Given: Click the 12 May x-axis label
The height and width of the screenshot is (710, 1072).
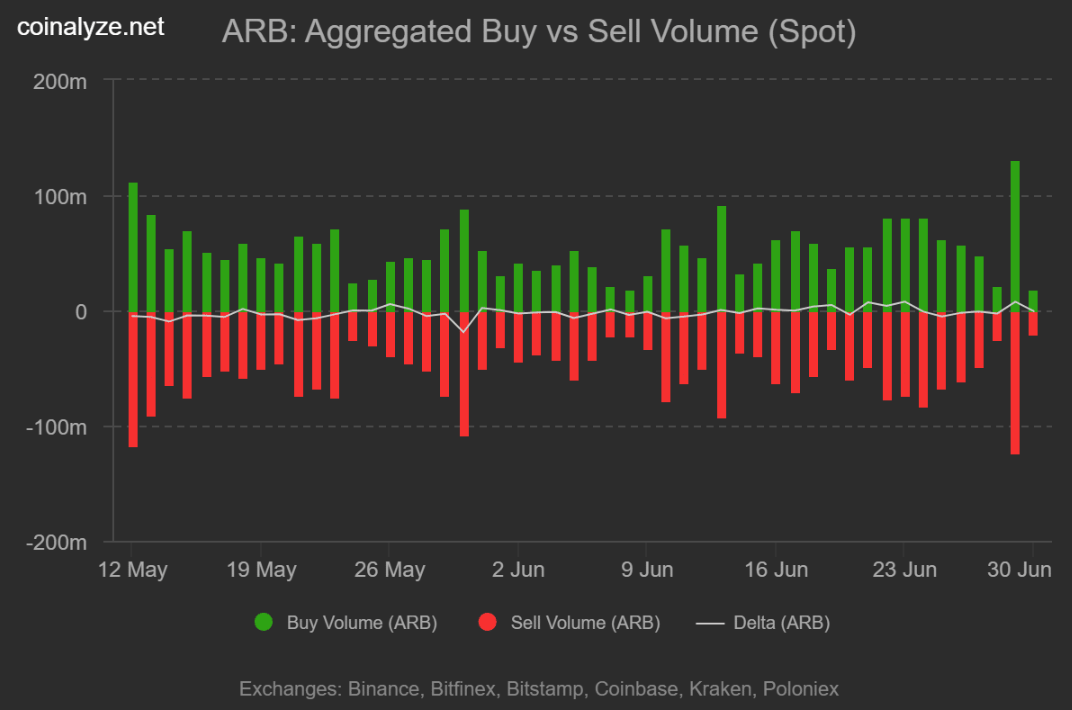Looking at the screenshot, I should (x=133, y=569).
